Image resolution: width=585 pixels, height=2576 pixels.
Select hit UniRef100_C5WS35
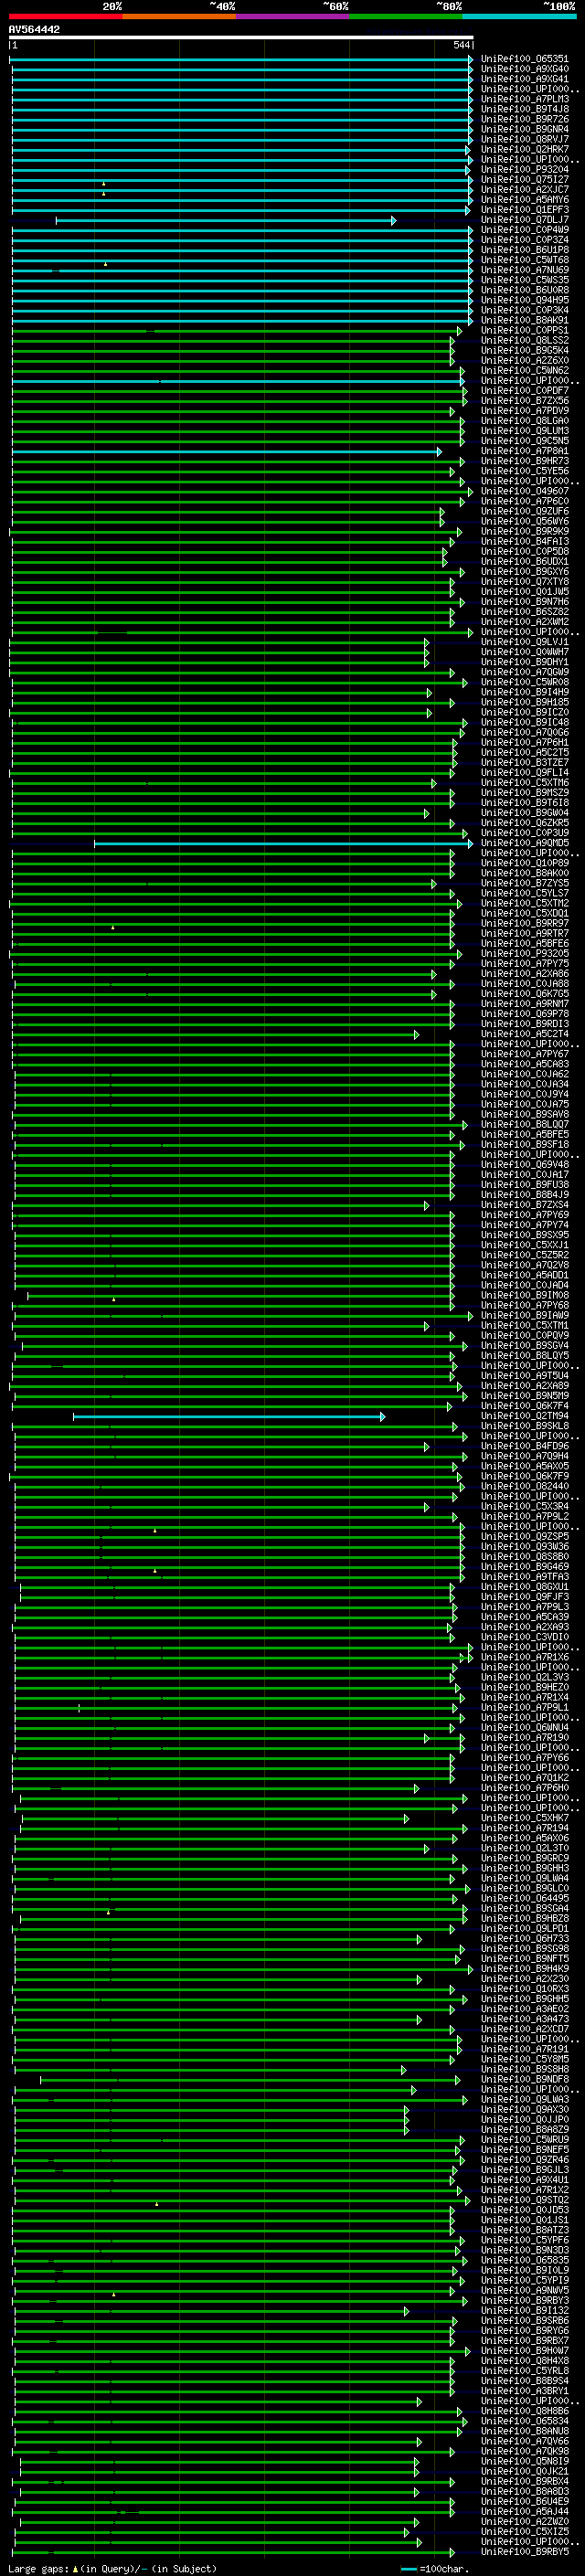point(524,280)
